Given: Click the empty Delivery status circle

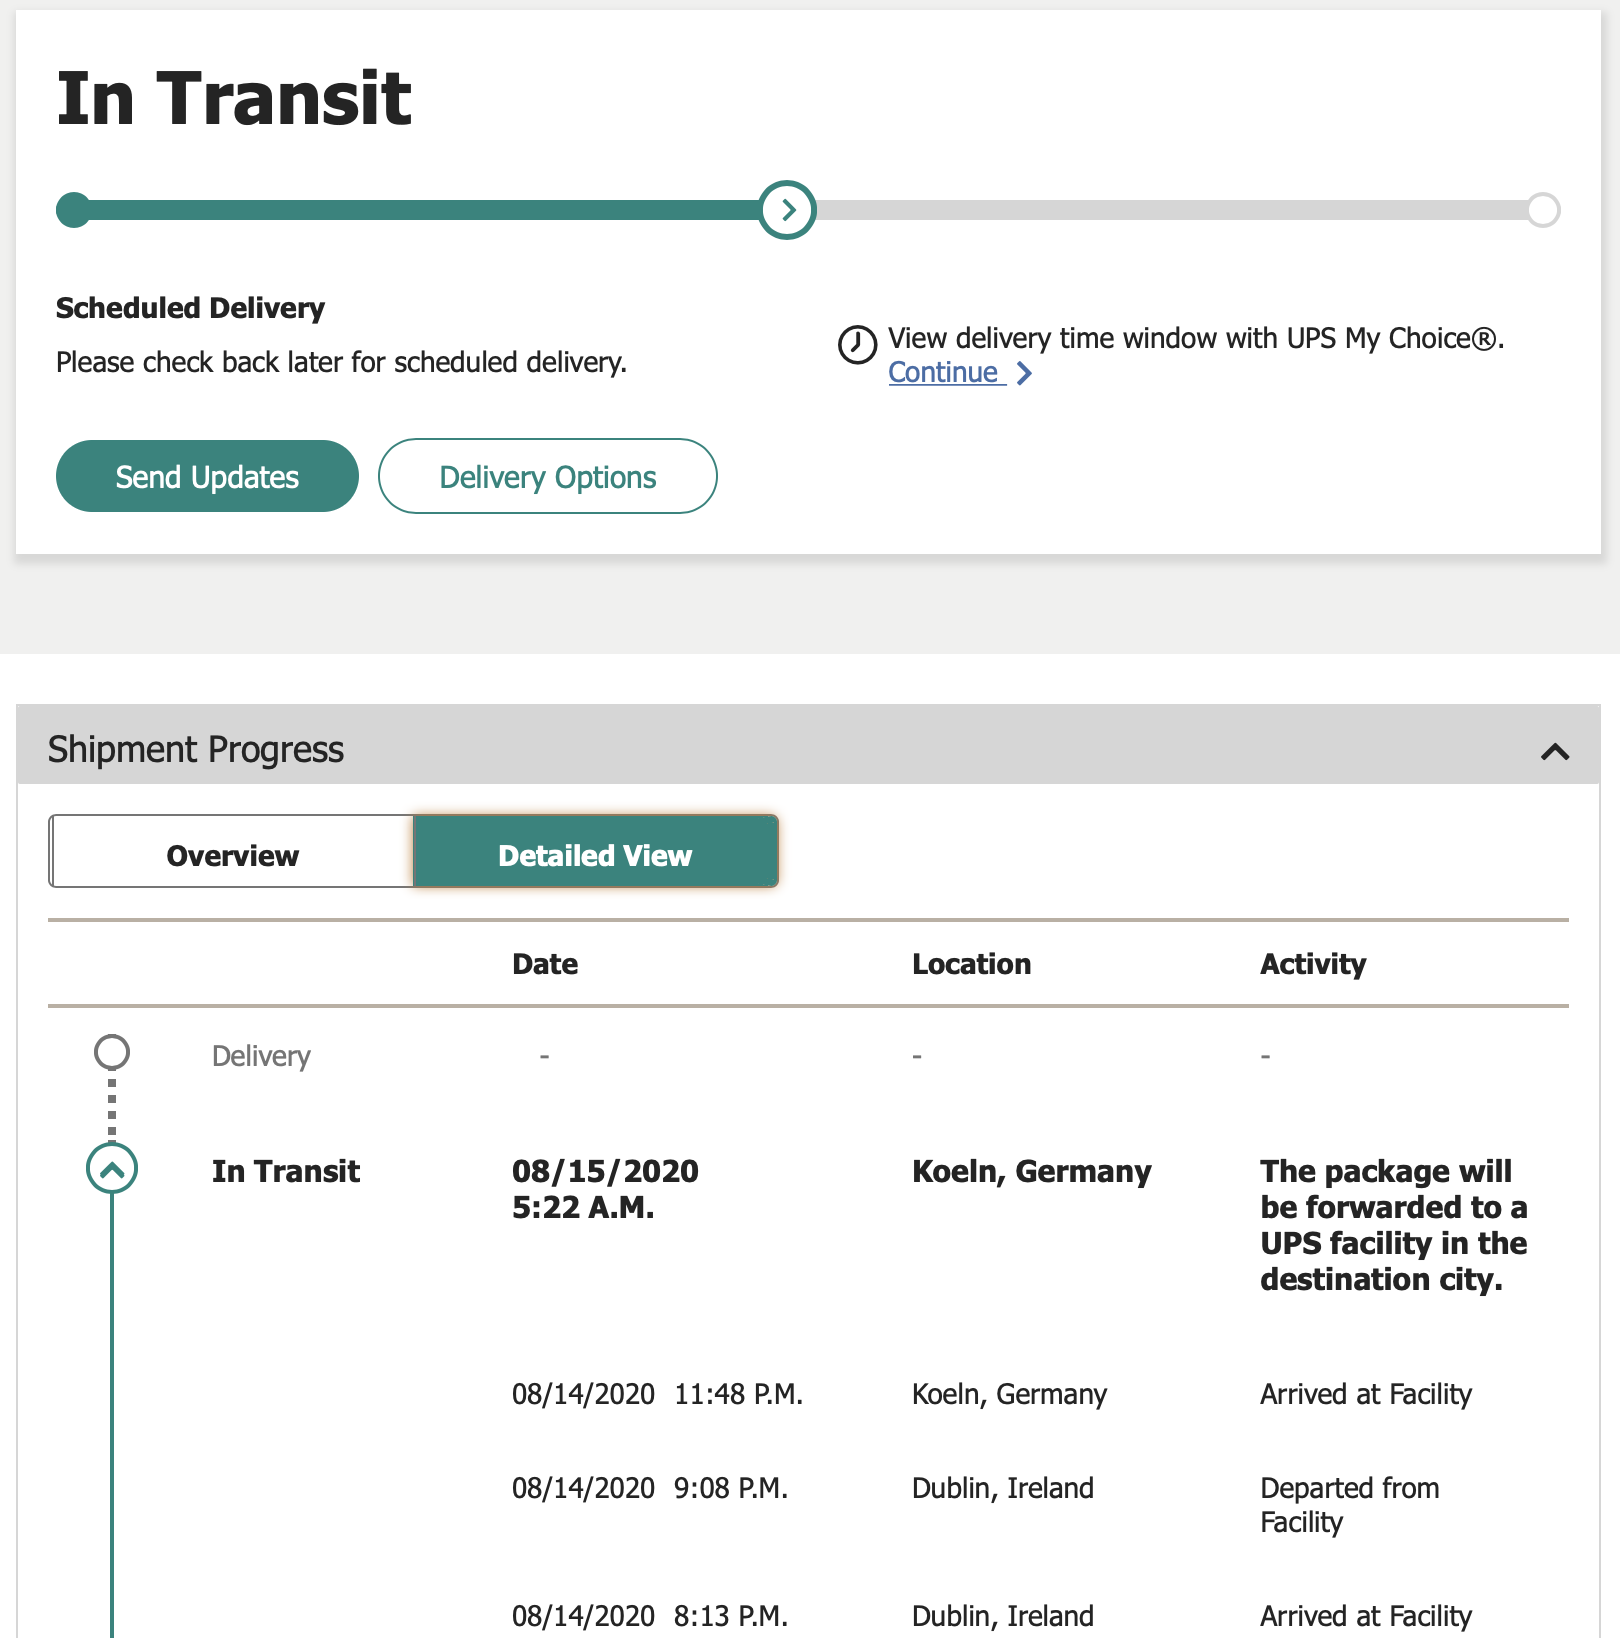Looking at the screenshot, I should click(x=111, y=1052).
